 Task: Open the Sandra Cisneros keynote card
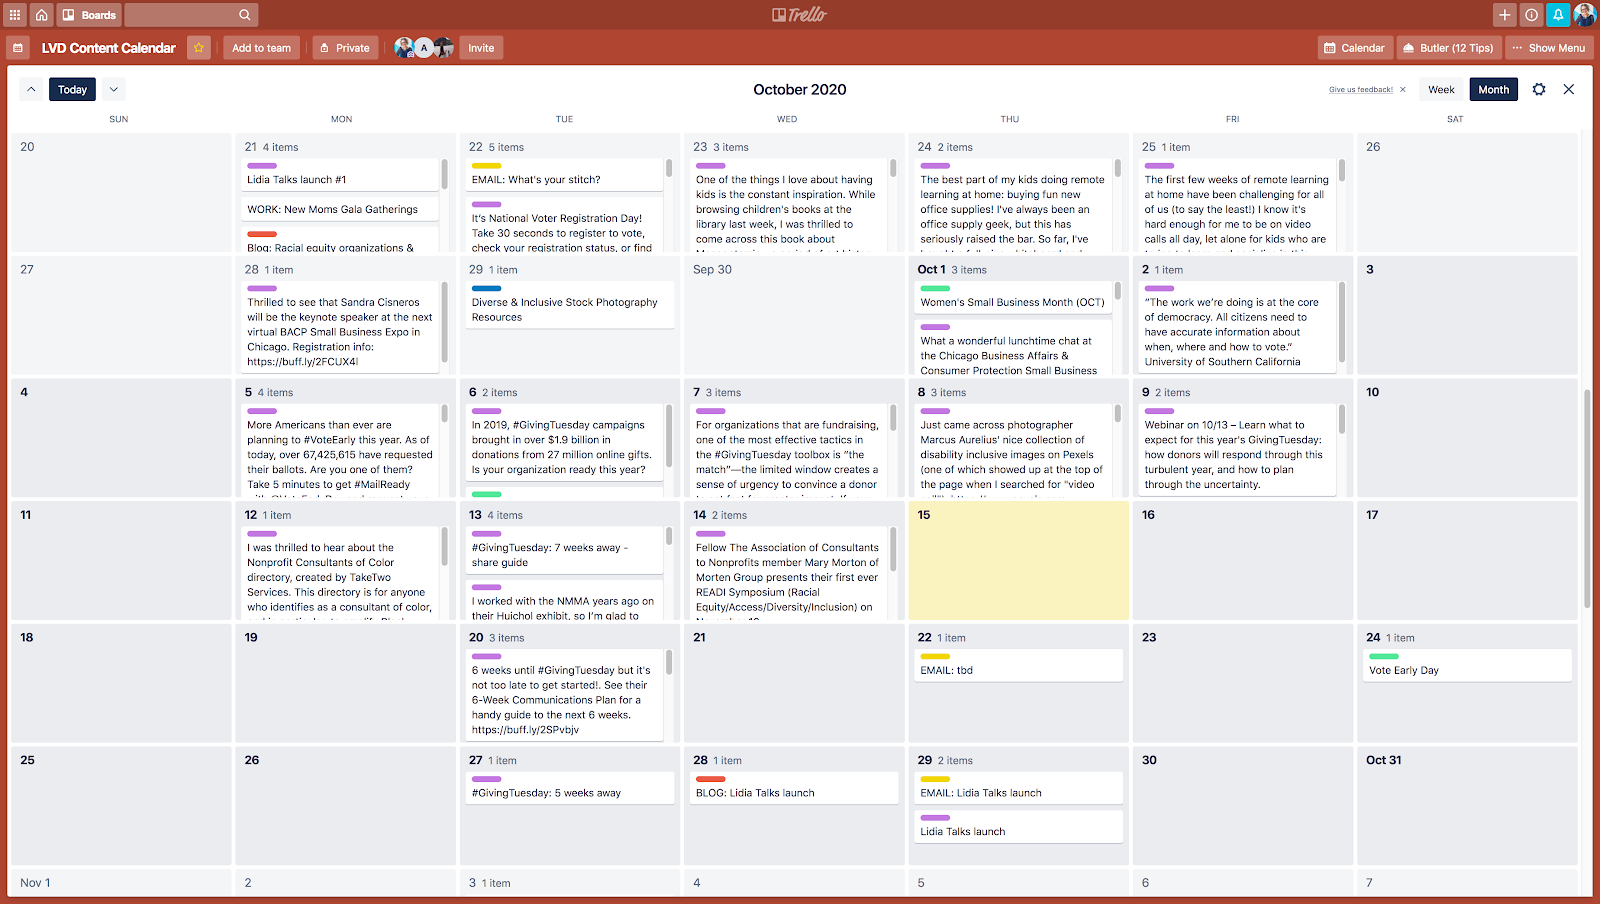(340, 327)
